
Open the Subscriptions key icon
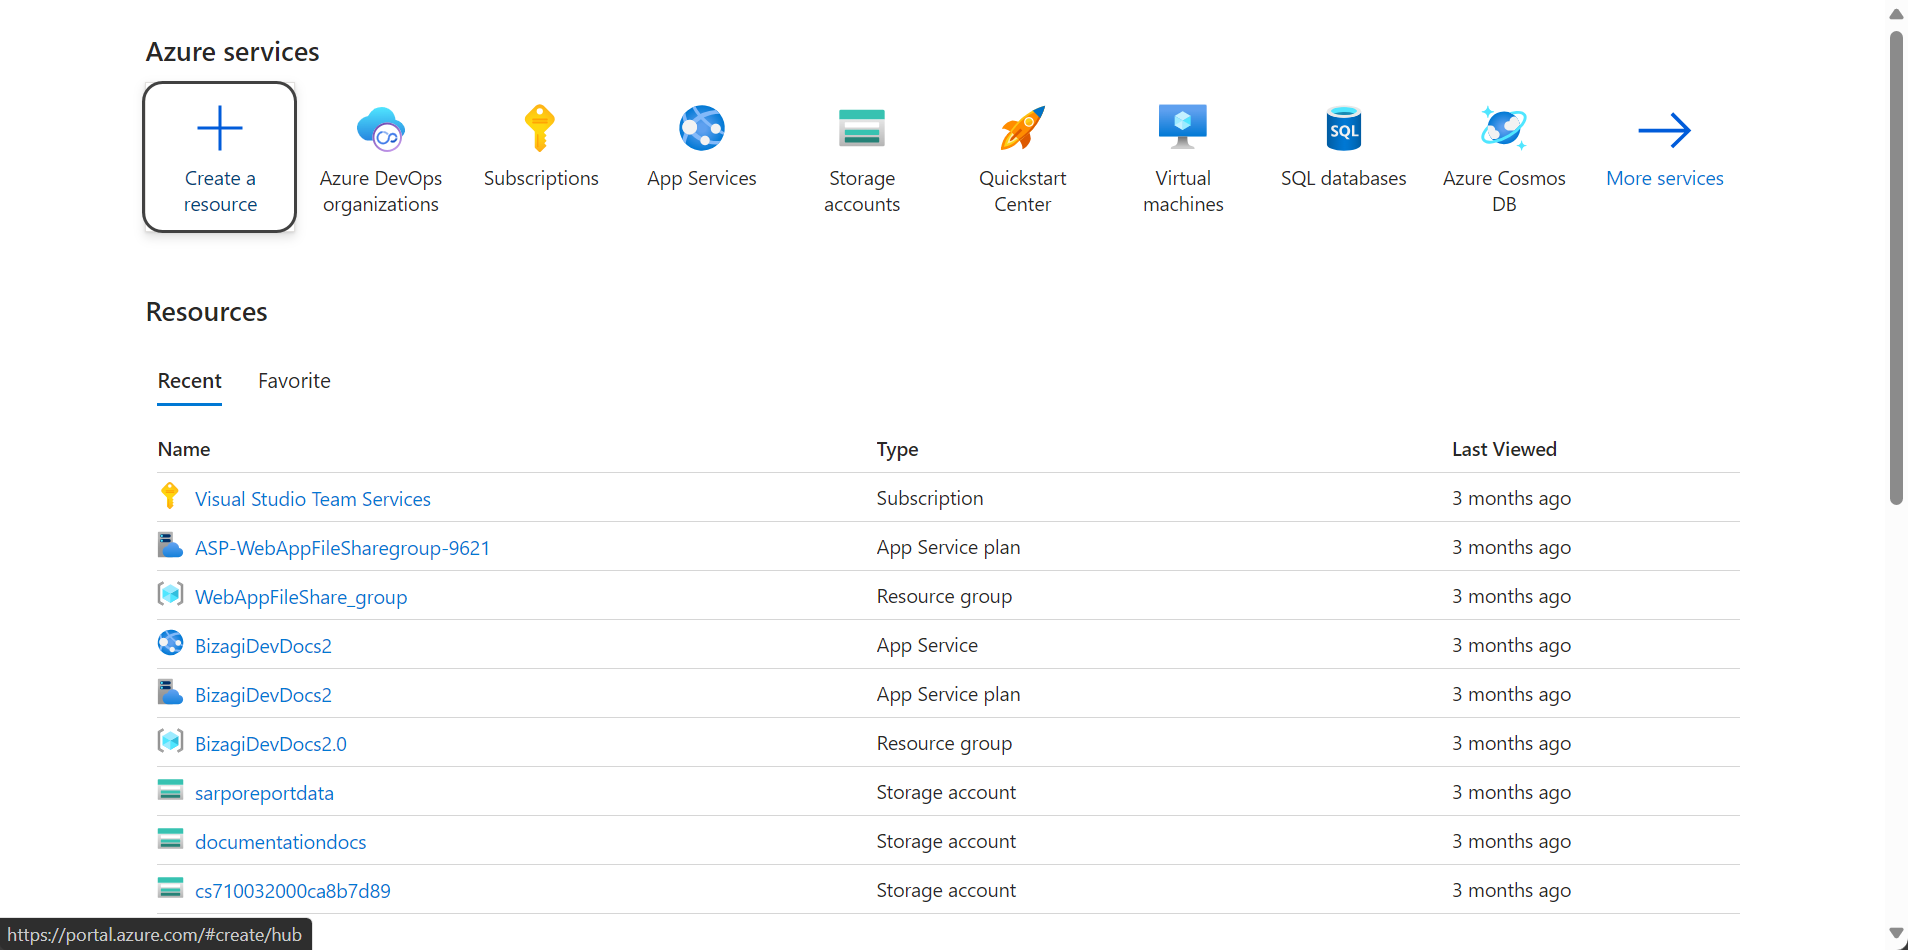pos(540,128)
